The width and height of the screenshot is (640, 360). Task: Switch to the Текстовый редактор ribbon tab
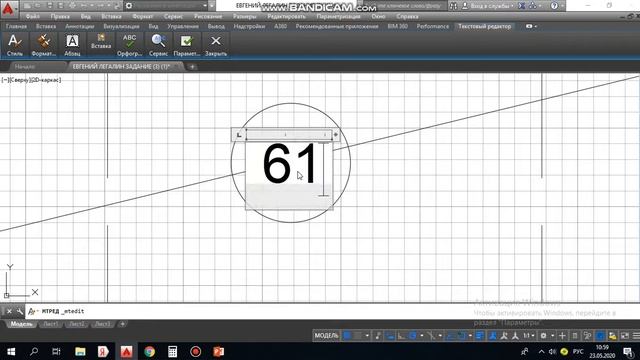click(x=484, y=26)
